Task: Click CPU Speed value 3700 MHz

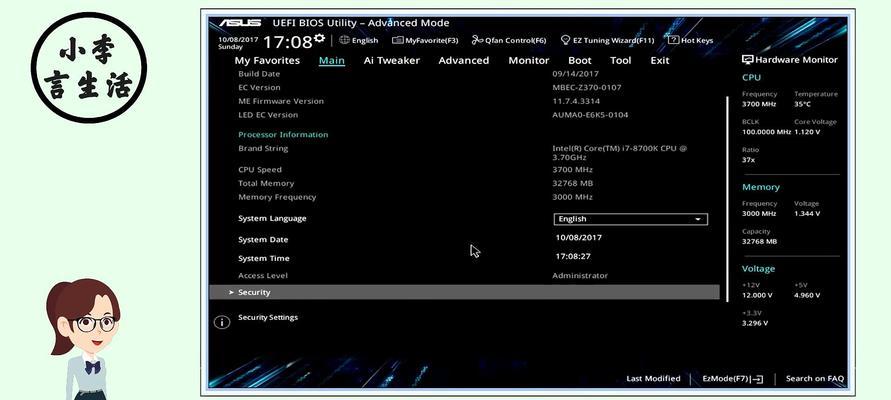Action: (x=572, y=169)
